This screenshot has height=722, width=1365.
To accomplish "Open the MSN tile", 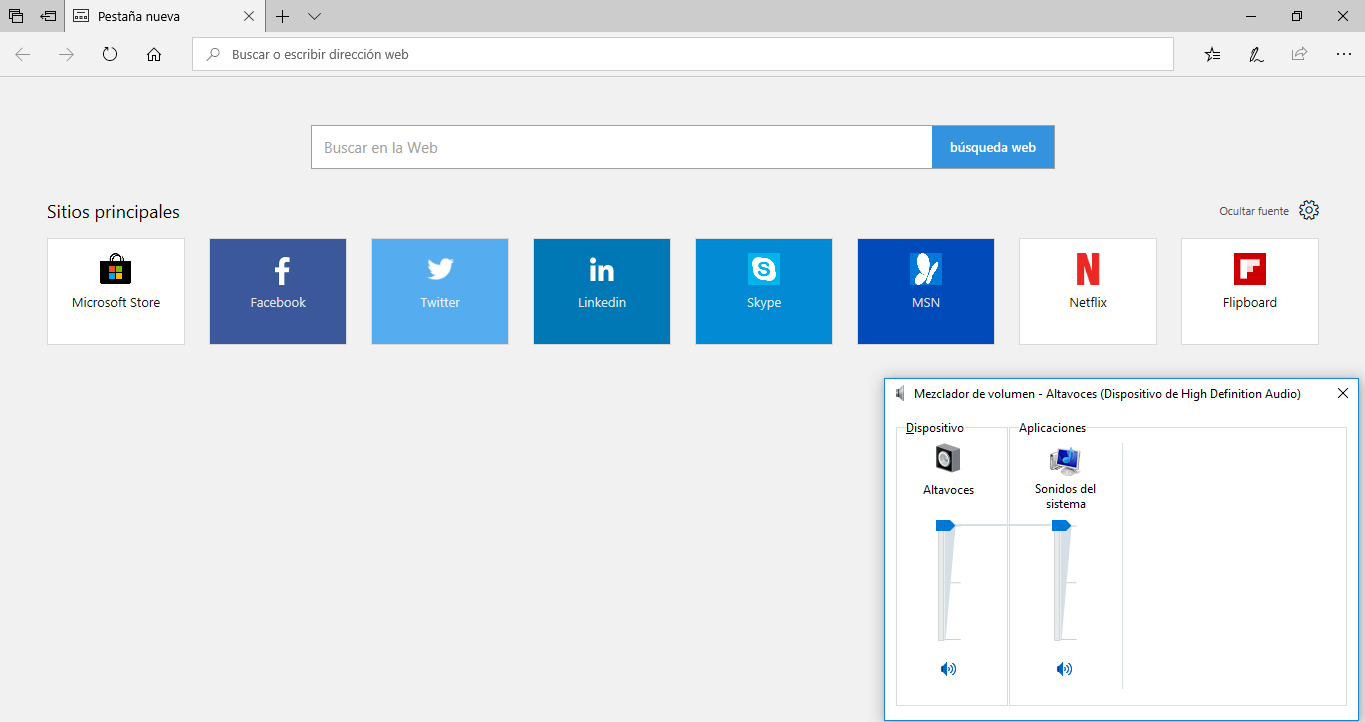I will [926, 291].
